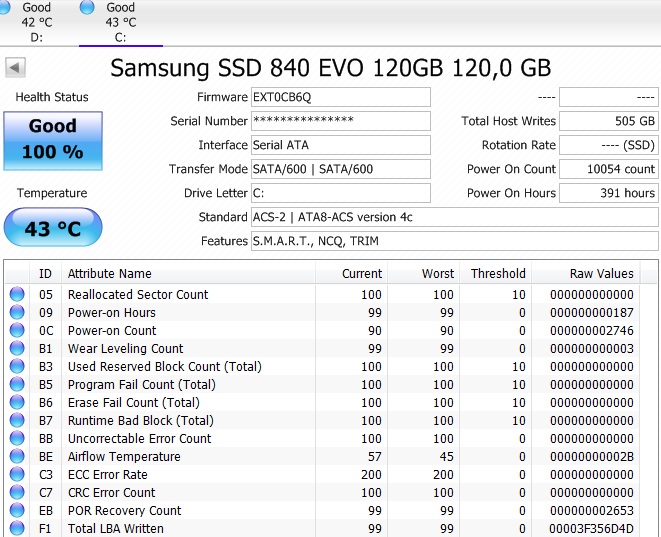
Task: Click the Firmware field EXT0CB6Q
Action: point(341,97)
